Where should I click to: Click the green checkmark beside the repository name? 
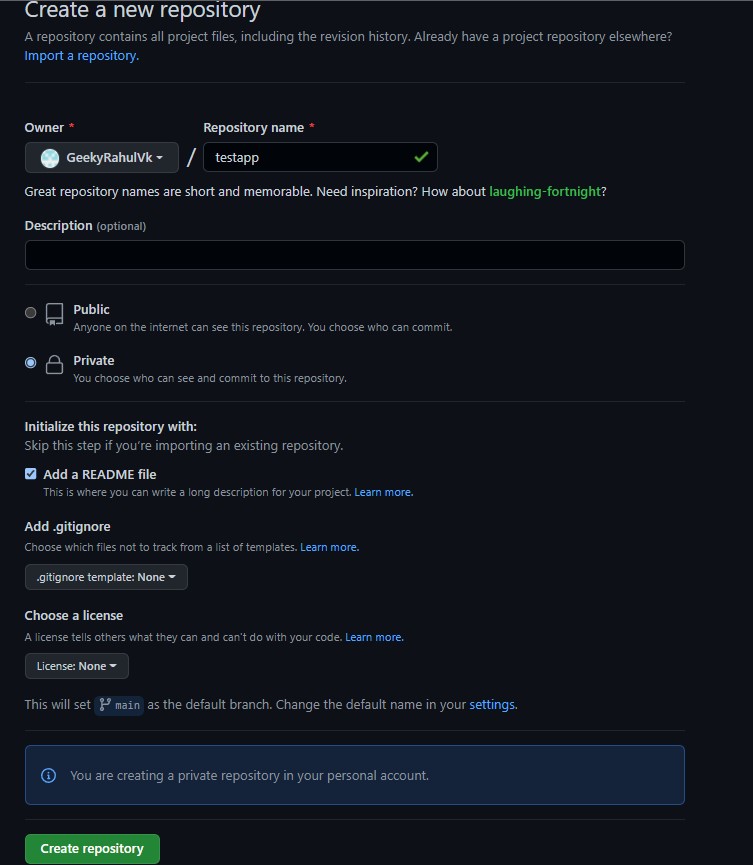[424, 157]
